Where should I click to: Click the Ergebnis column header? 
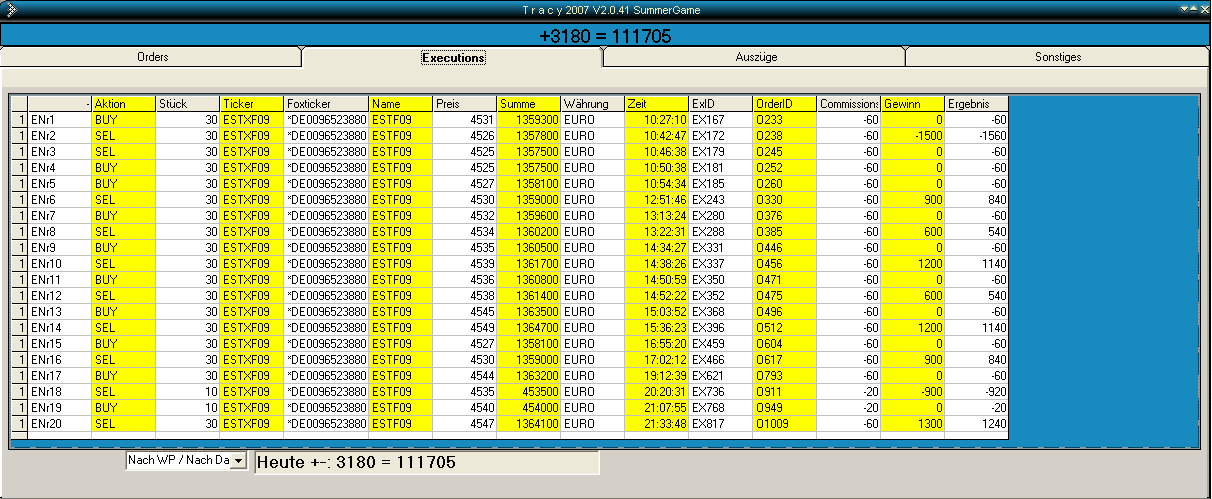976,104
